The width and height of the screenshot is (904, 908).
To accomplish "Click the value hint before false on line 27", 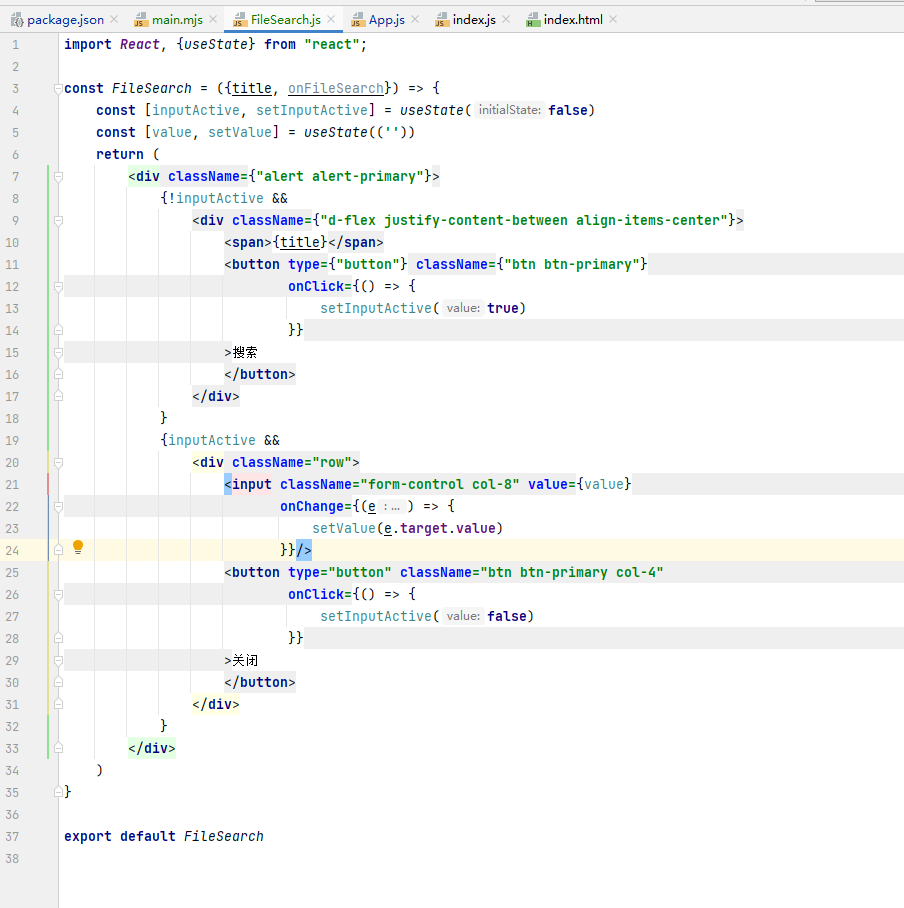I will (463, 616).
